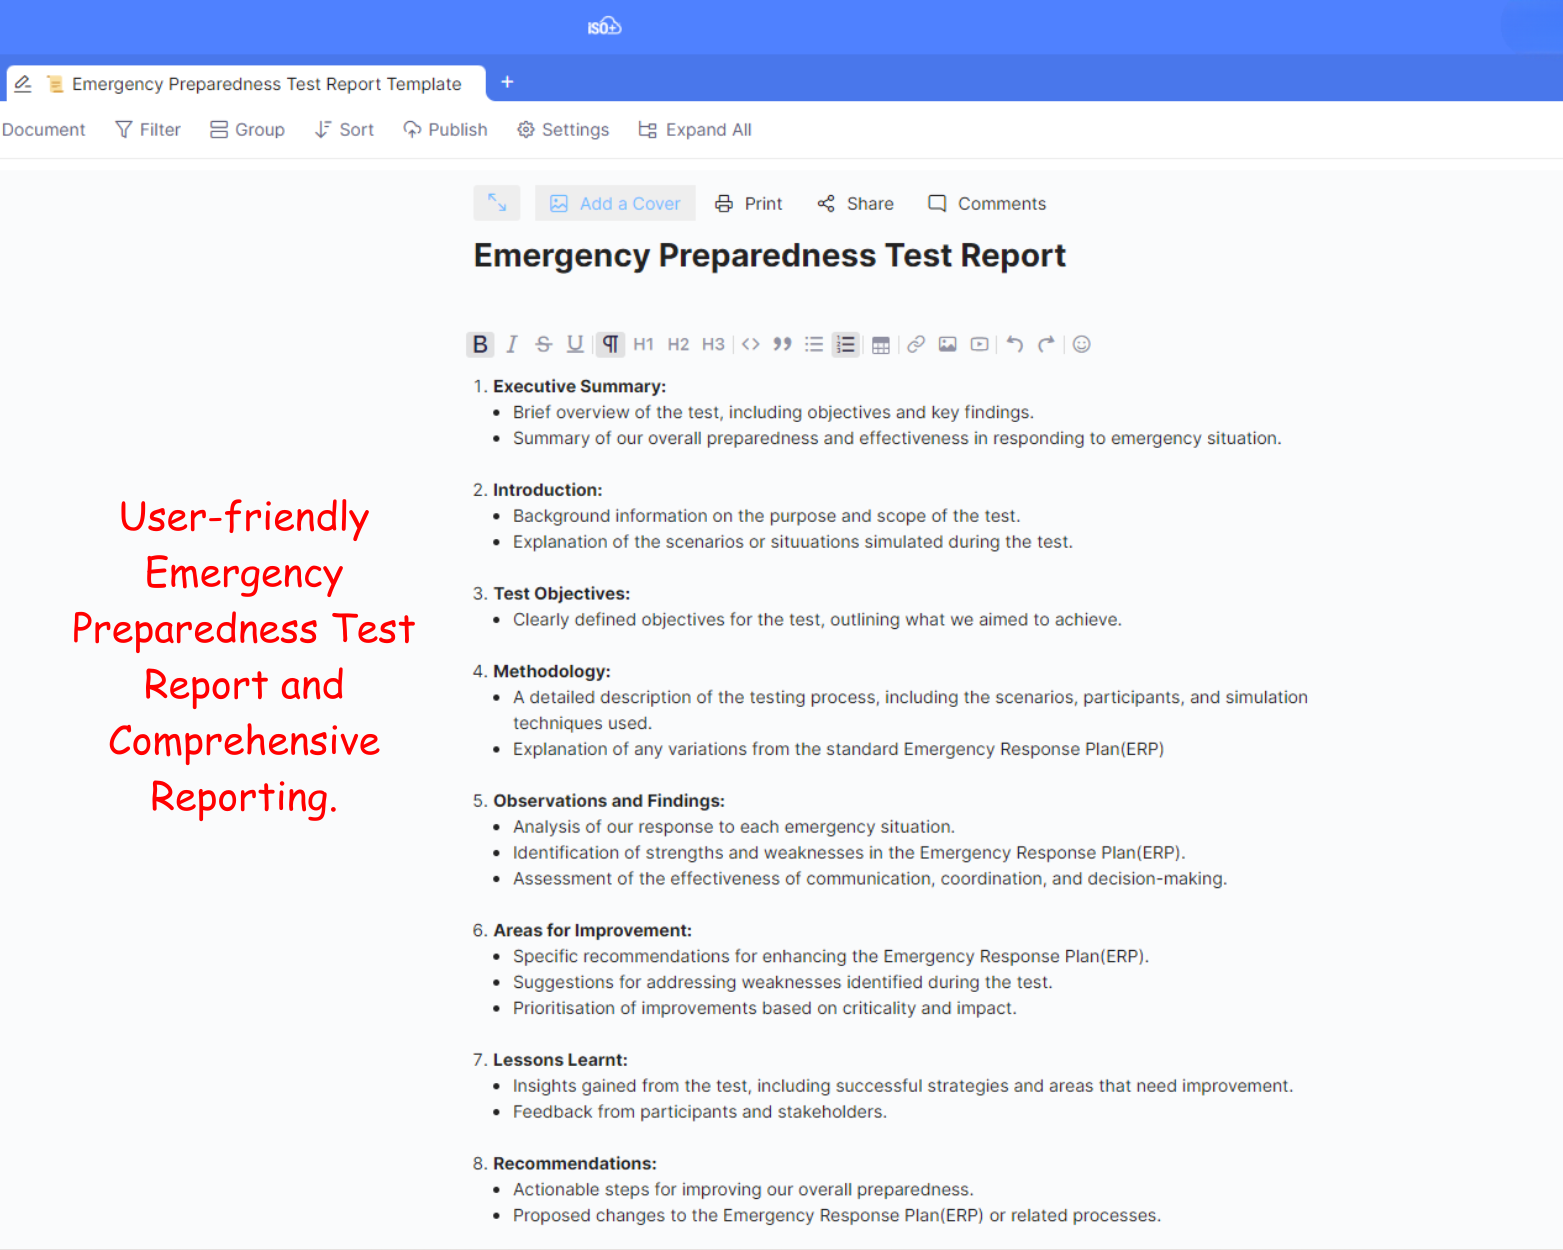
Task: Click the Add a Cover button
Action: coord(615,203)
